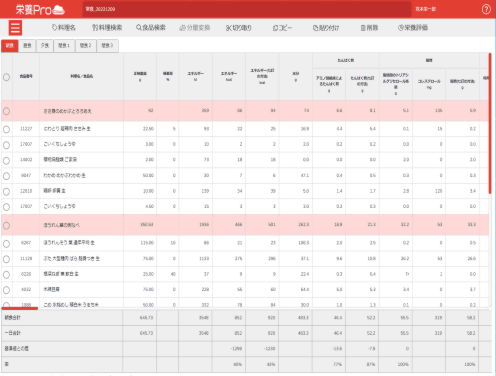
Task: Click the 朝食合計 summary row label
Action: (12, 317)
